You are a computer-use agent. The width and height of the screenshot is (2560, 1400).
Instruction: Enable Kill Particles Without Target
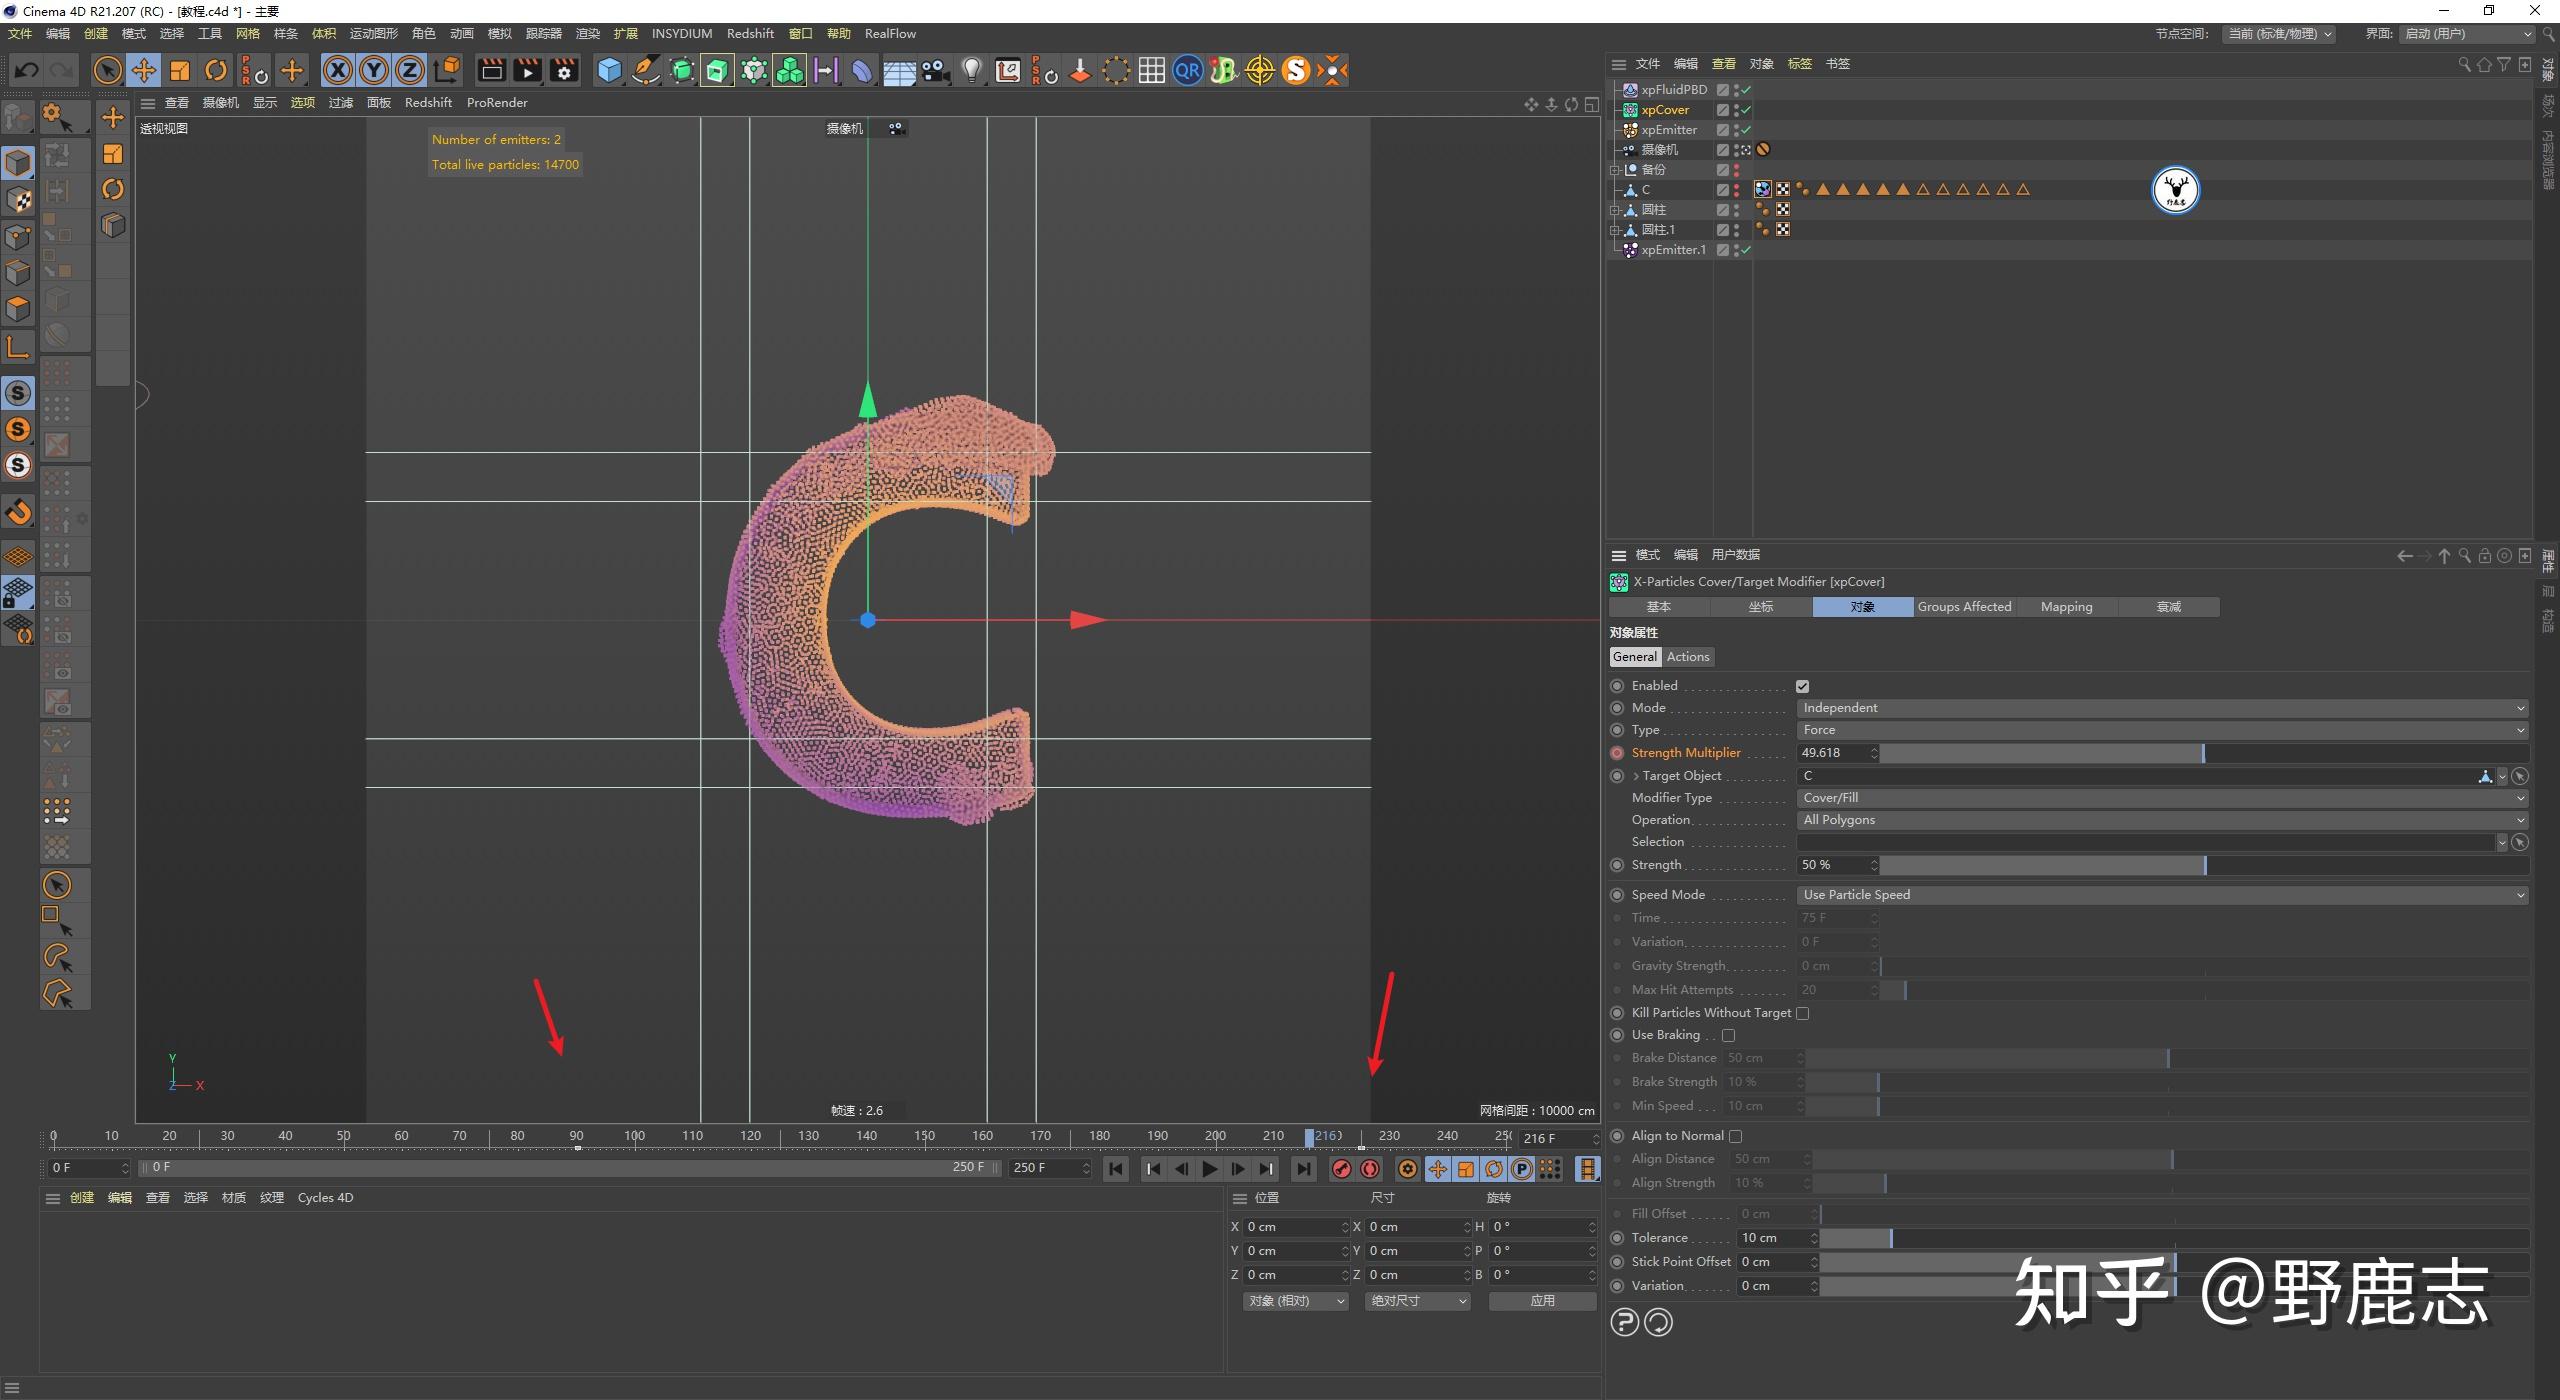[x=1803, y=1013]
